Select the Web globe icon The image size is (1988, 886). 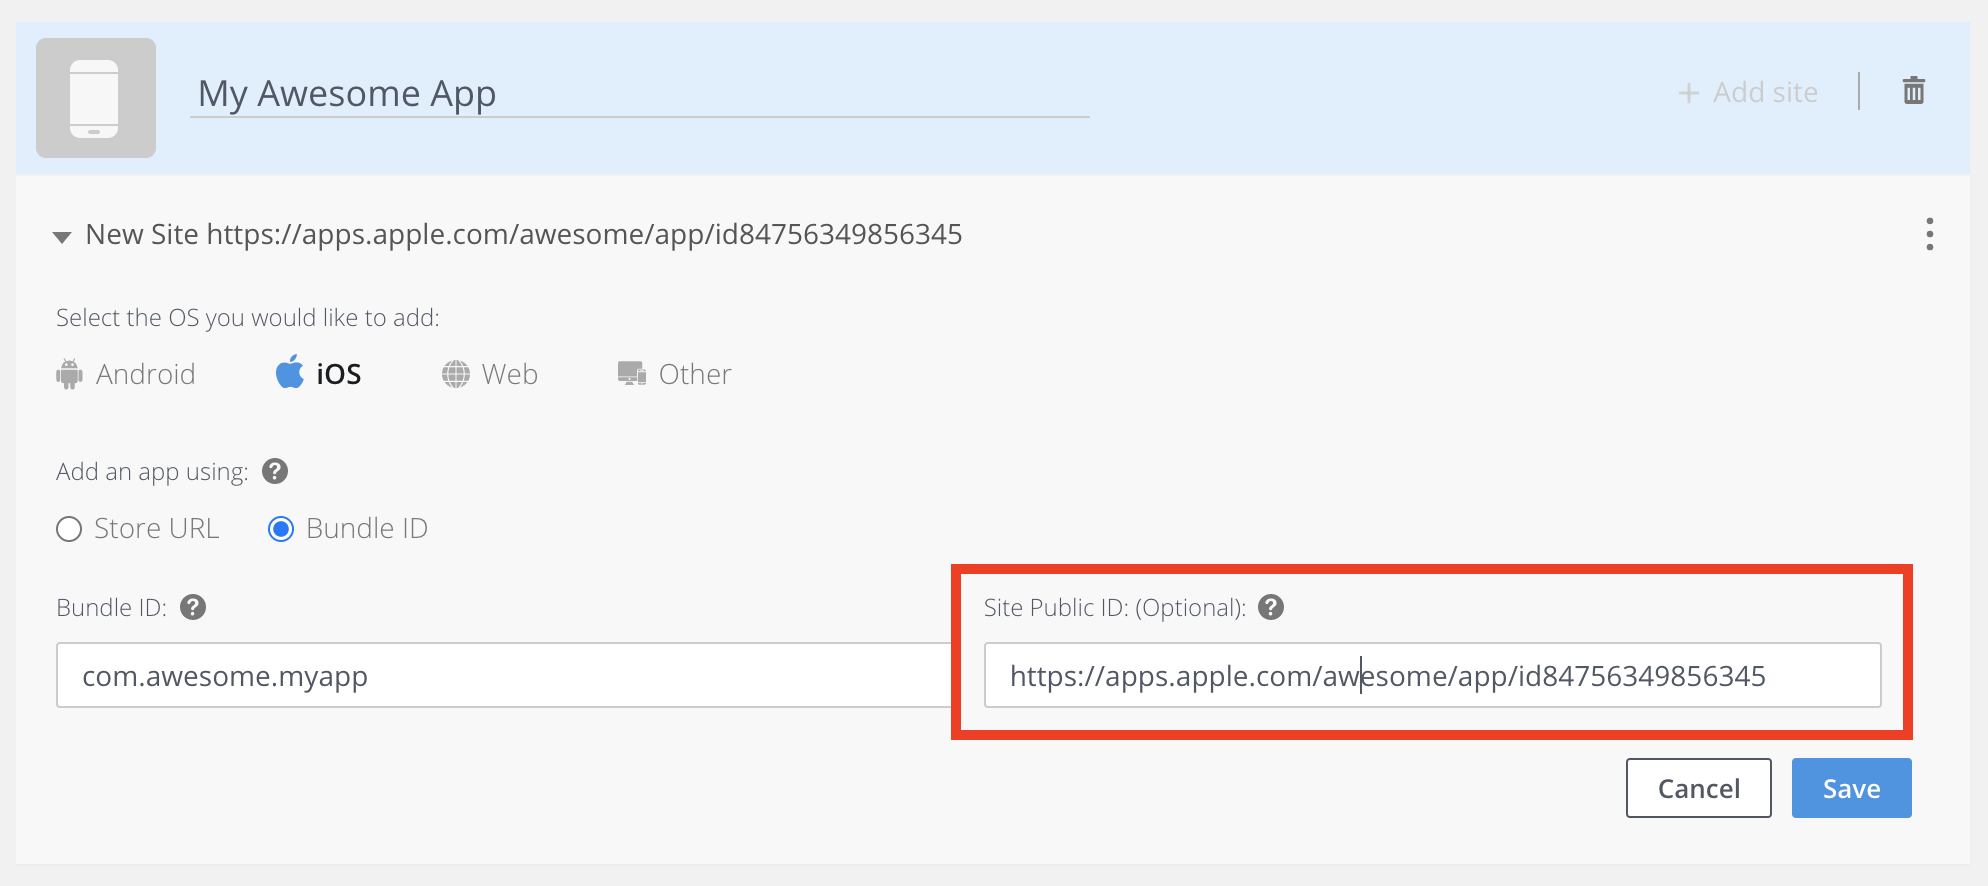point(456,374)
